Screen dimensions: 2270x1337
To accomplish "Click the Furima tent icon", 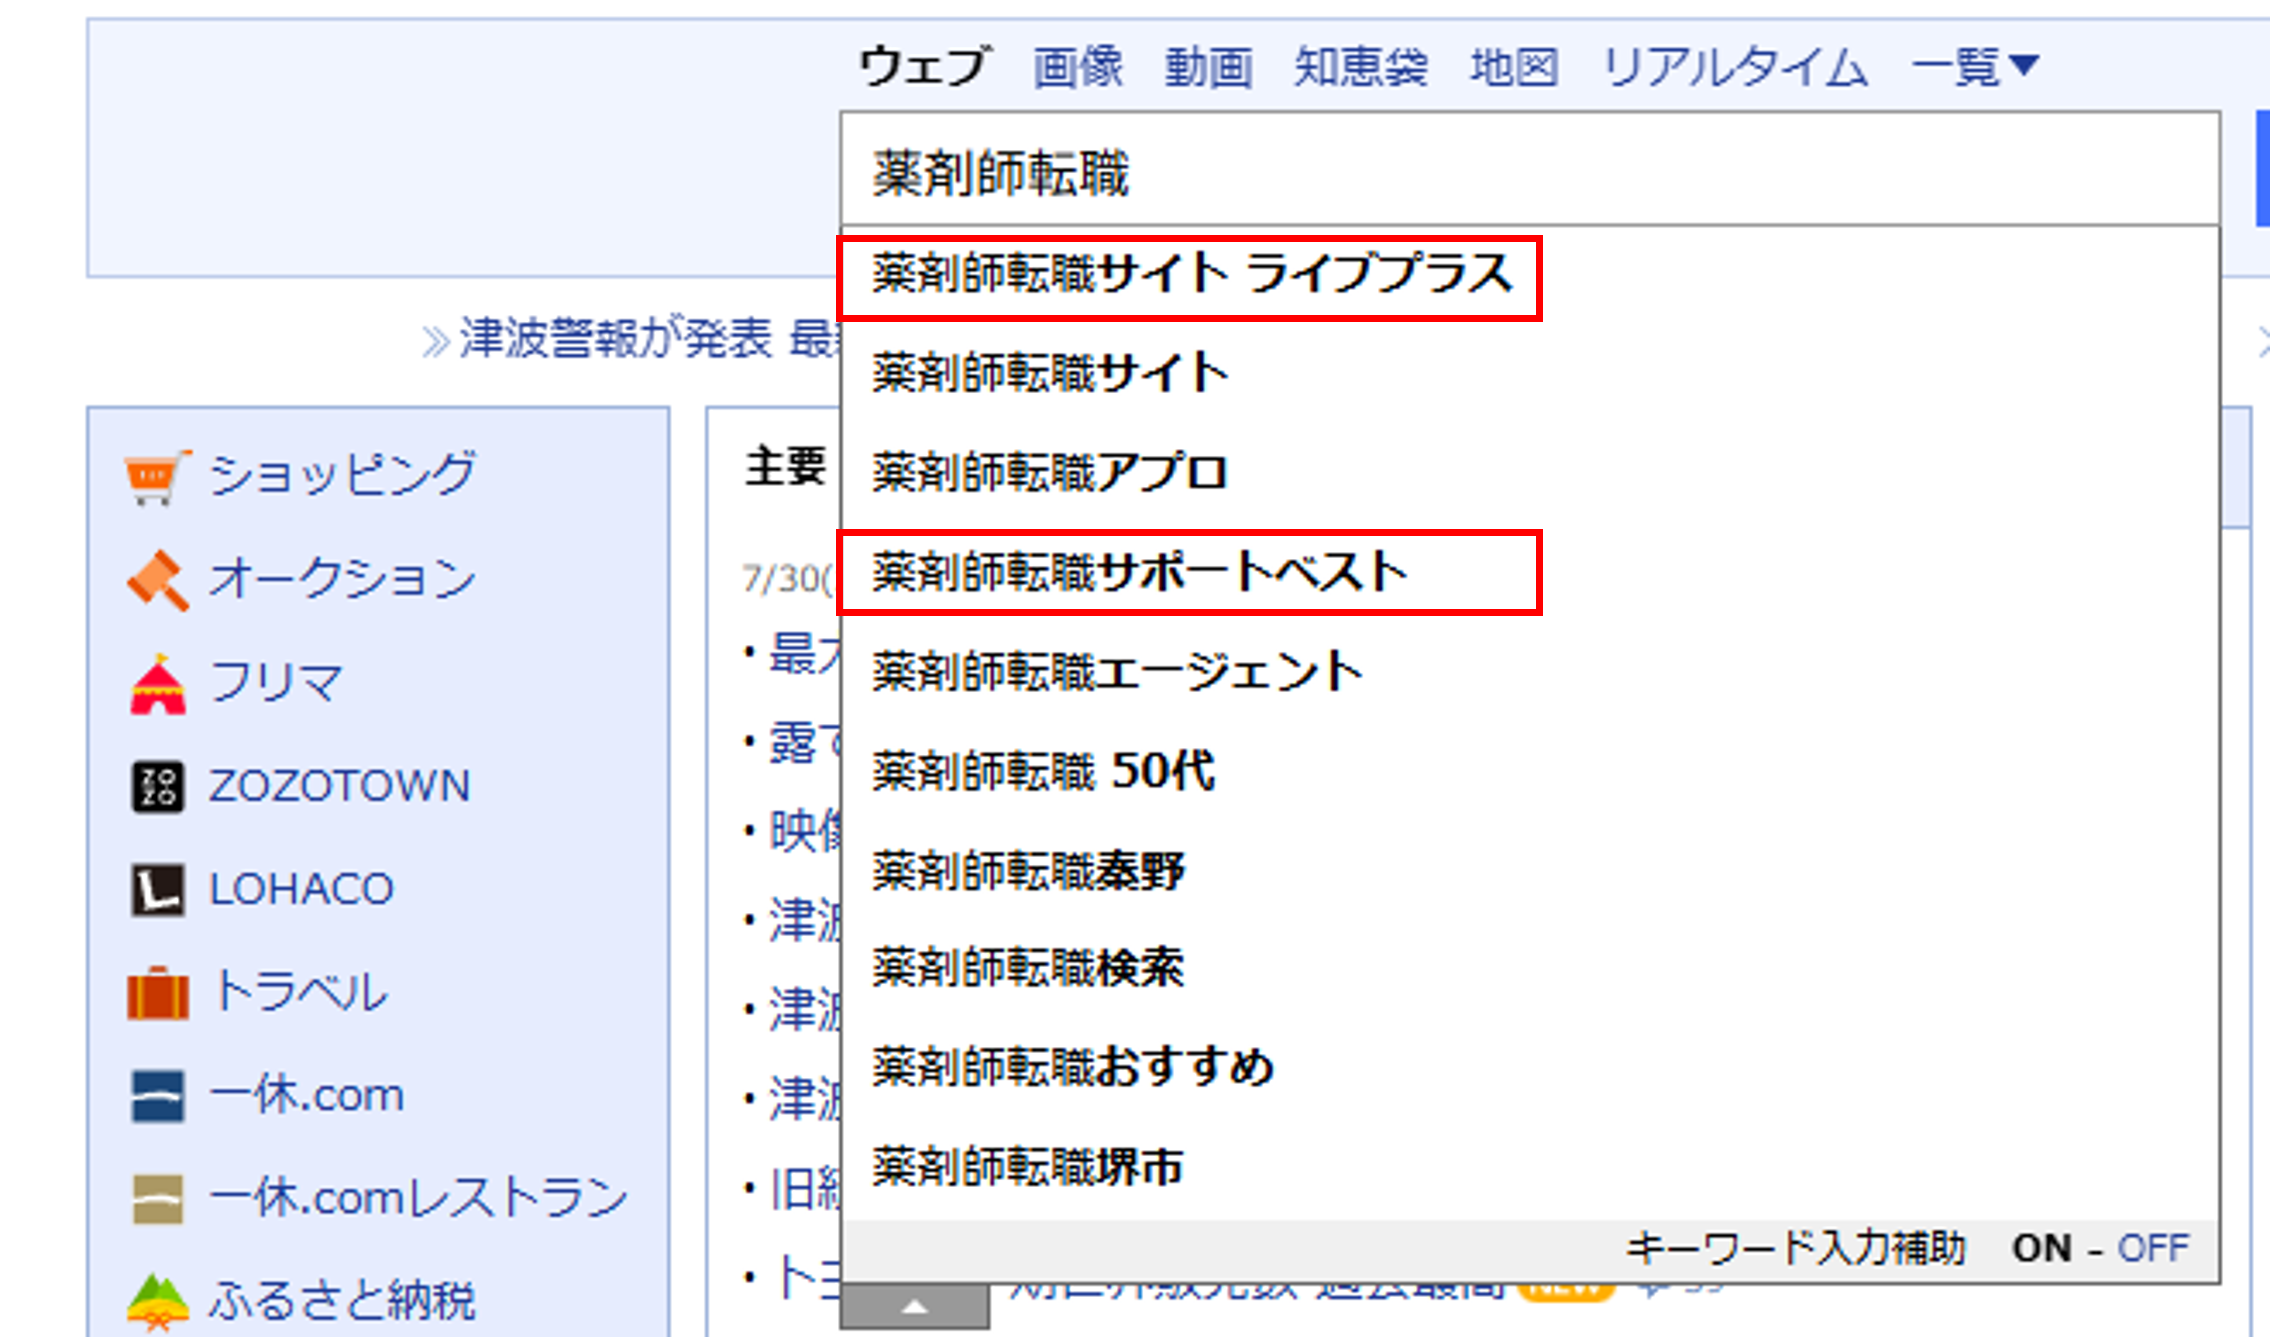I will (x=158, y=685).
